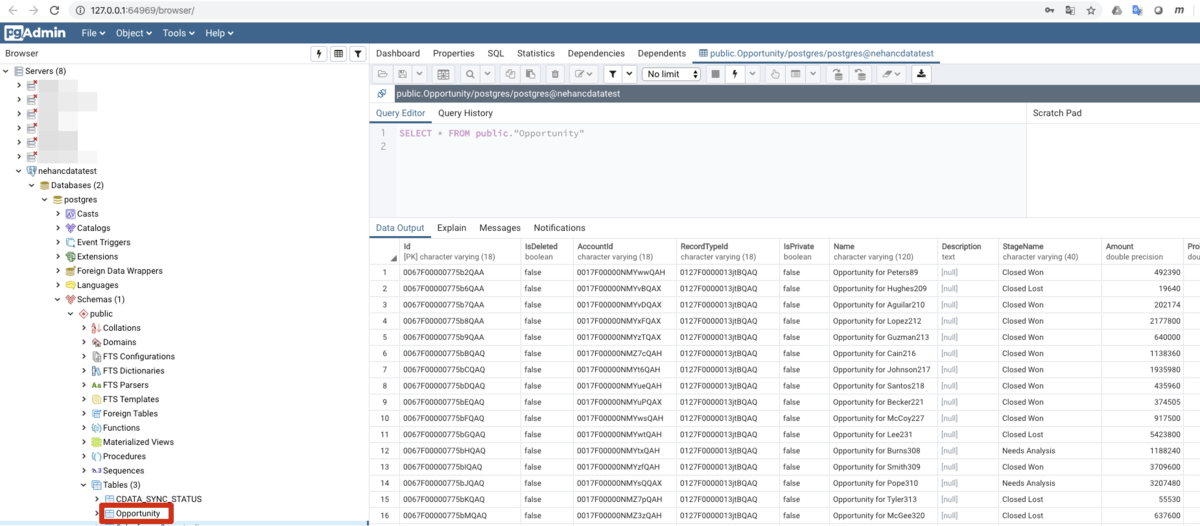Open Query Tool icon in Browser panel header
The image size is (1200, 526).
click(320, 53)
